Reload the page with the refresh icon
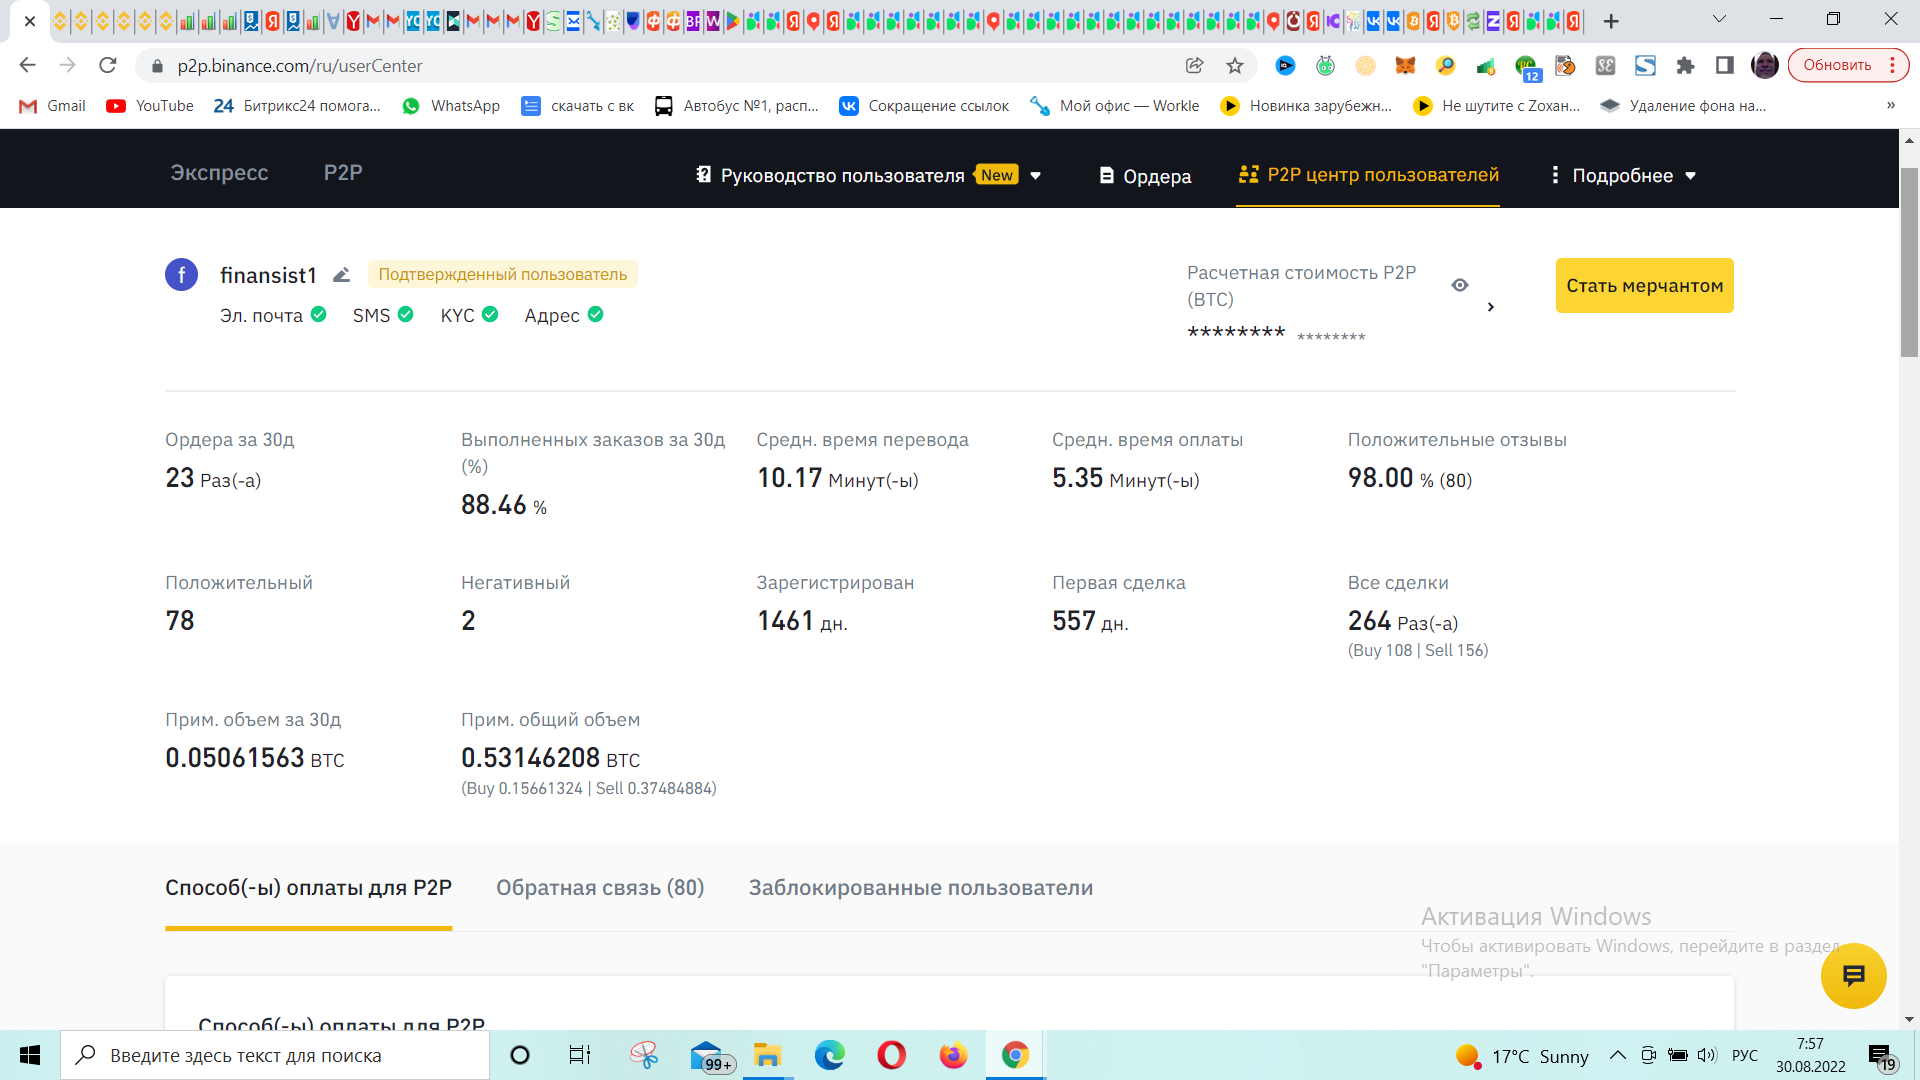Image resolution: width=1920 pixels, height=1080 pixels. [x=108, y=66]
